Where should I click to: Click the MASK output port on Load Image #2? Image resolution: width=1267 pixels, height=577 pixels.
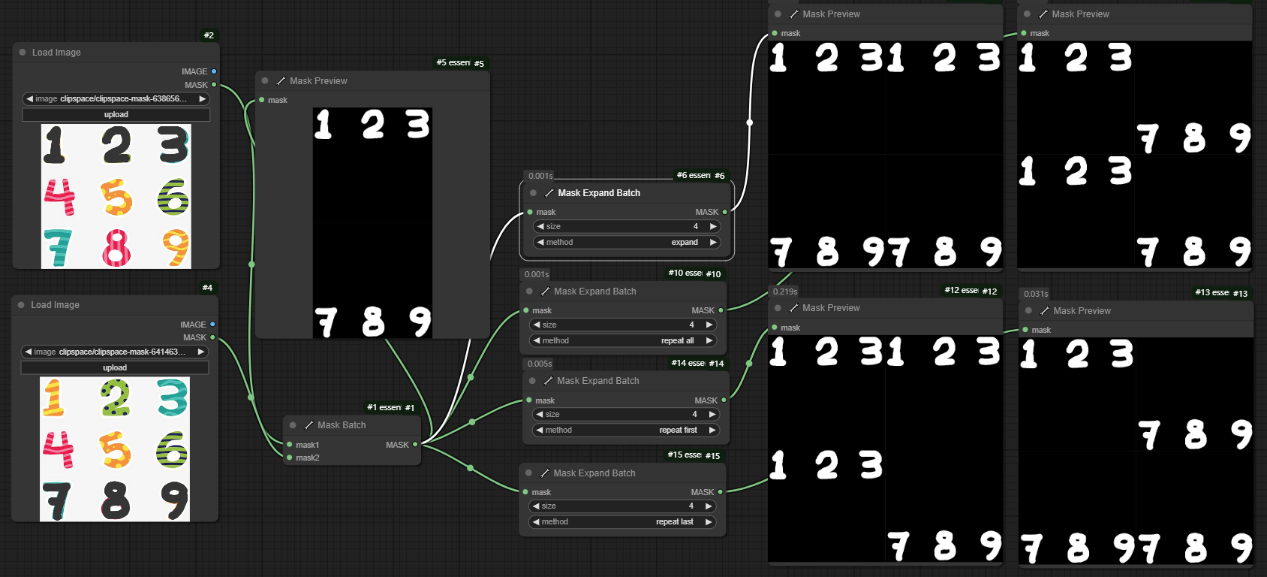tap(214, 85)
